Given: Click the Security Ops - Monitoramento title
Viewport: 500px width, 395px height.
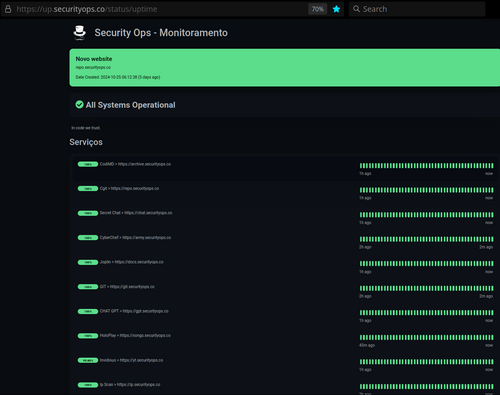Looking at the screenshot, I should [x=161, y=33].
